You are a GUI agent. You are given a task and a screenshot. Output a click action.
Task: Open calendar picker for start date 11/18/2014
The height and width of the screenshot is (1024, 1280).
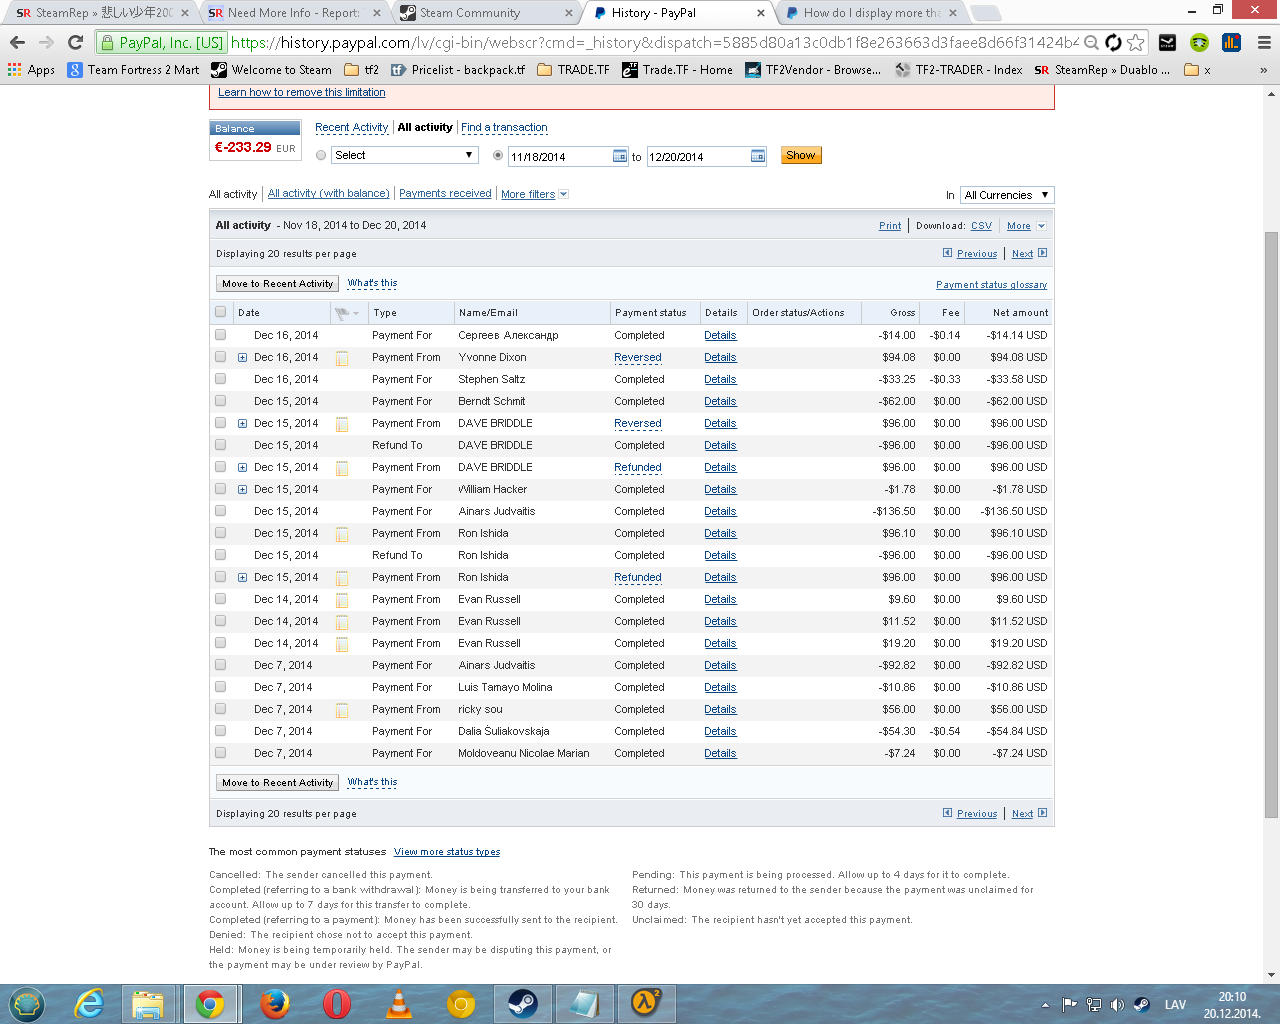[x=619, y=156]
